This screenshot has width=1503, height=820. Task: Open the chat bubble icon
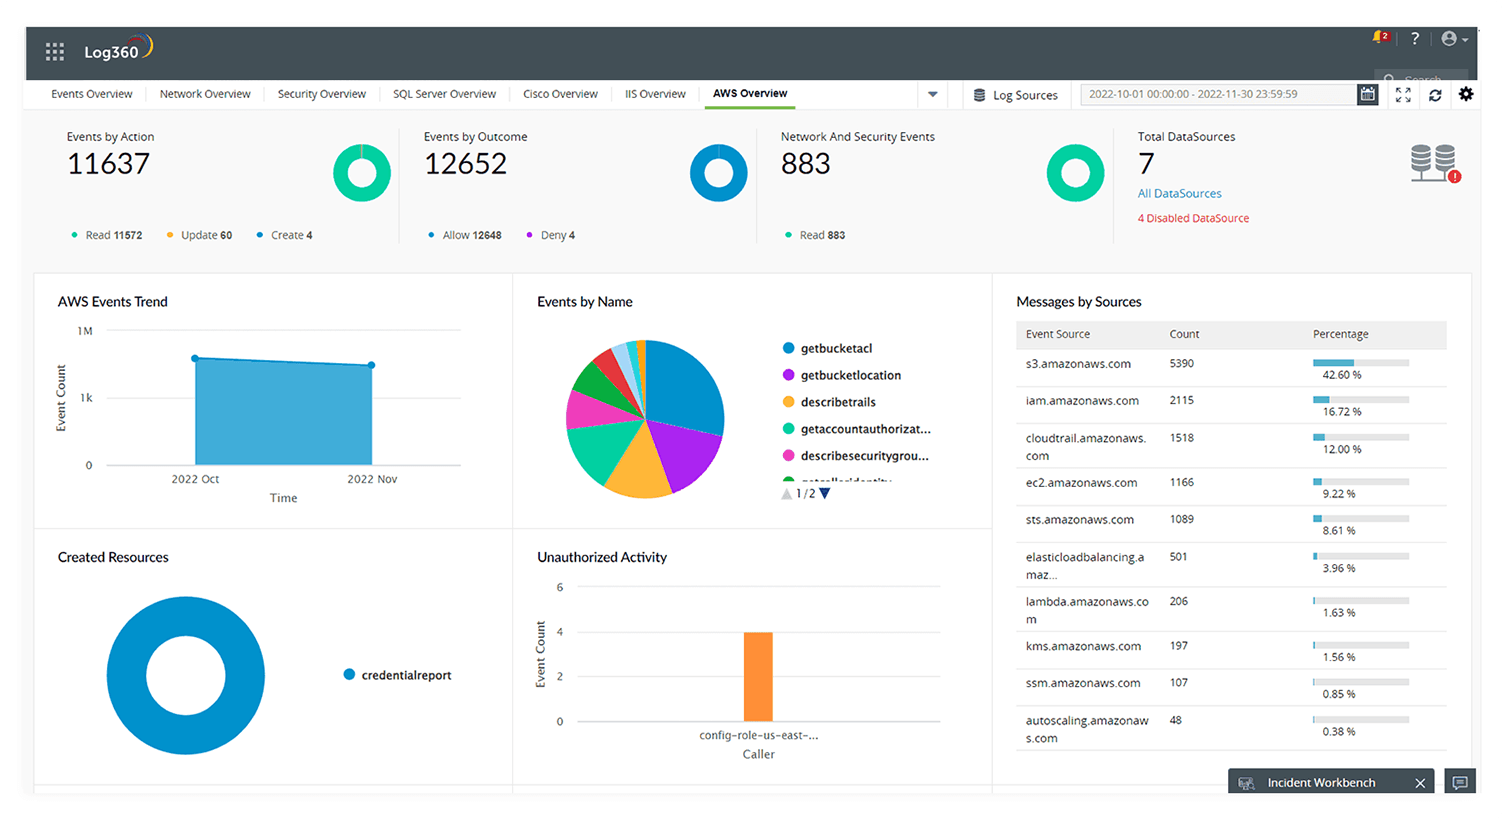pos(1460,782)
